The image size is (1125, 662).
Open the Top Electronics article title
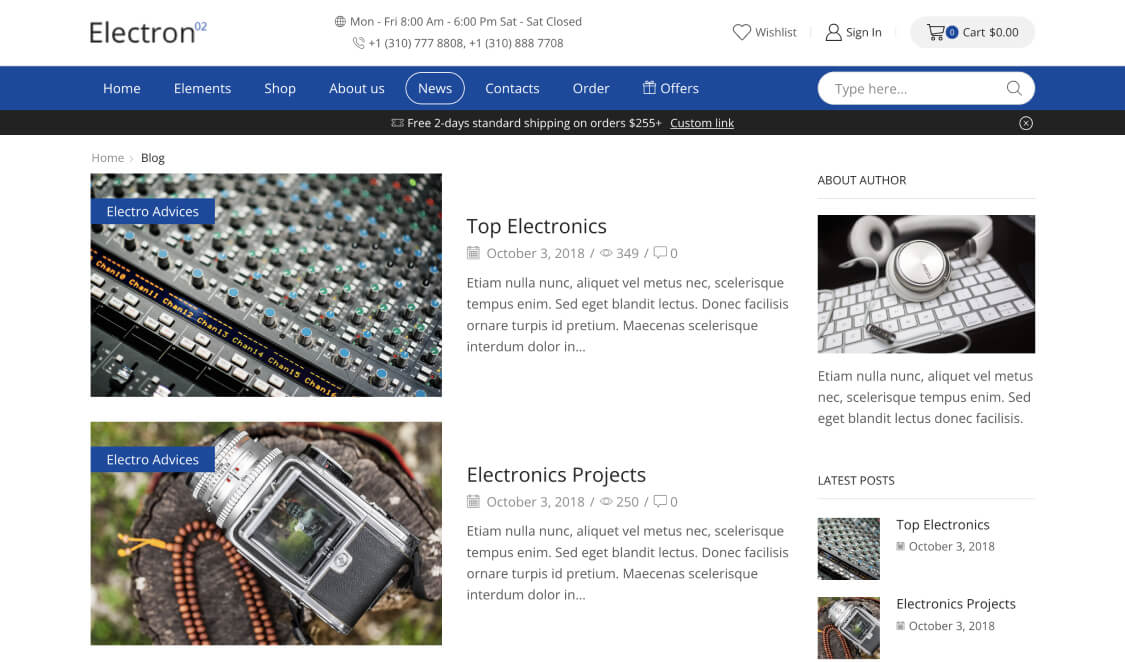click(537, 226)
